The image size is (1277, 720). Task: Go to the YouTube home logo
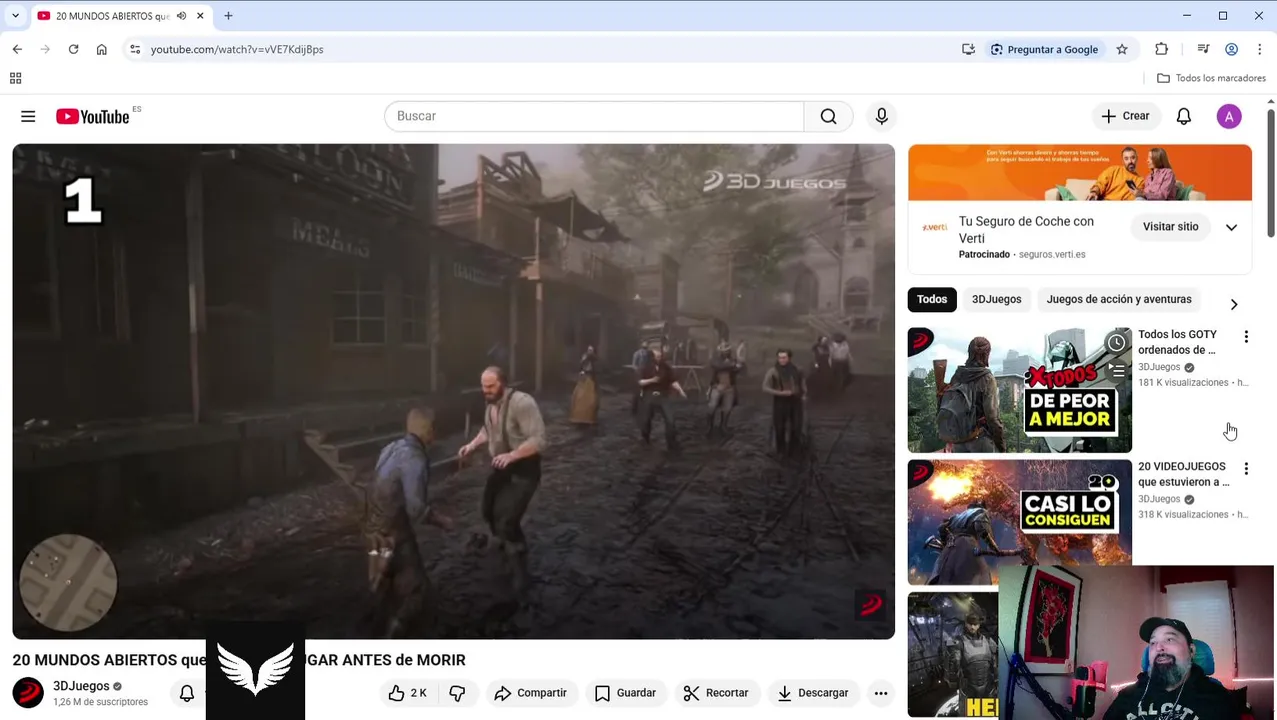(92, 117)
